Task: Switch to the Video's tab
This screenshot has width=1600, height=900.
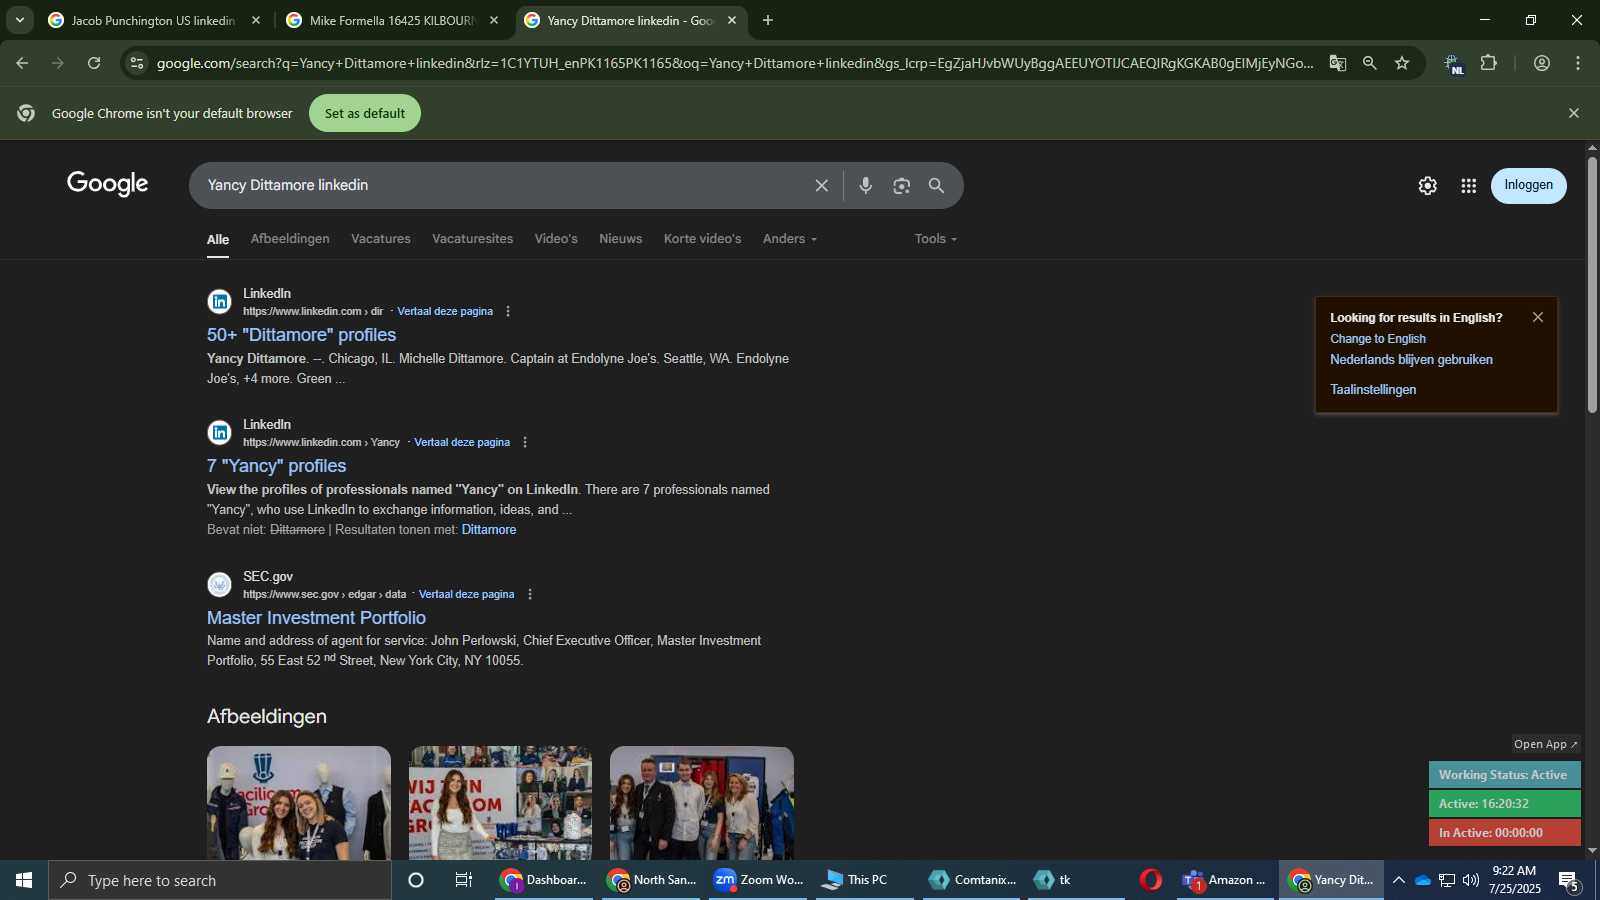Action: tap(556, 239)
